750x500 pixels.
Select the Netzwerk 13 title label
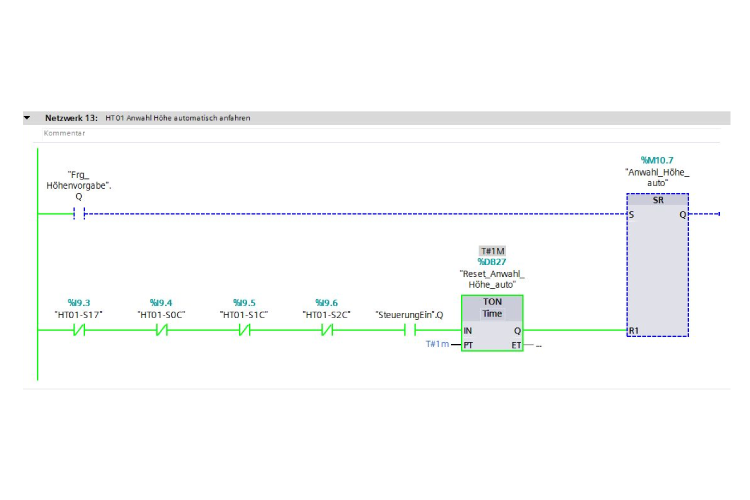click(71, 118)
